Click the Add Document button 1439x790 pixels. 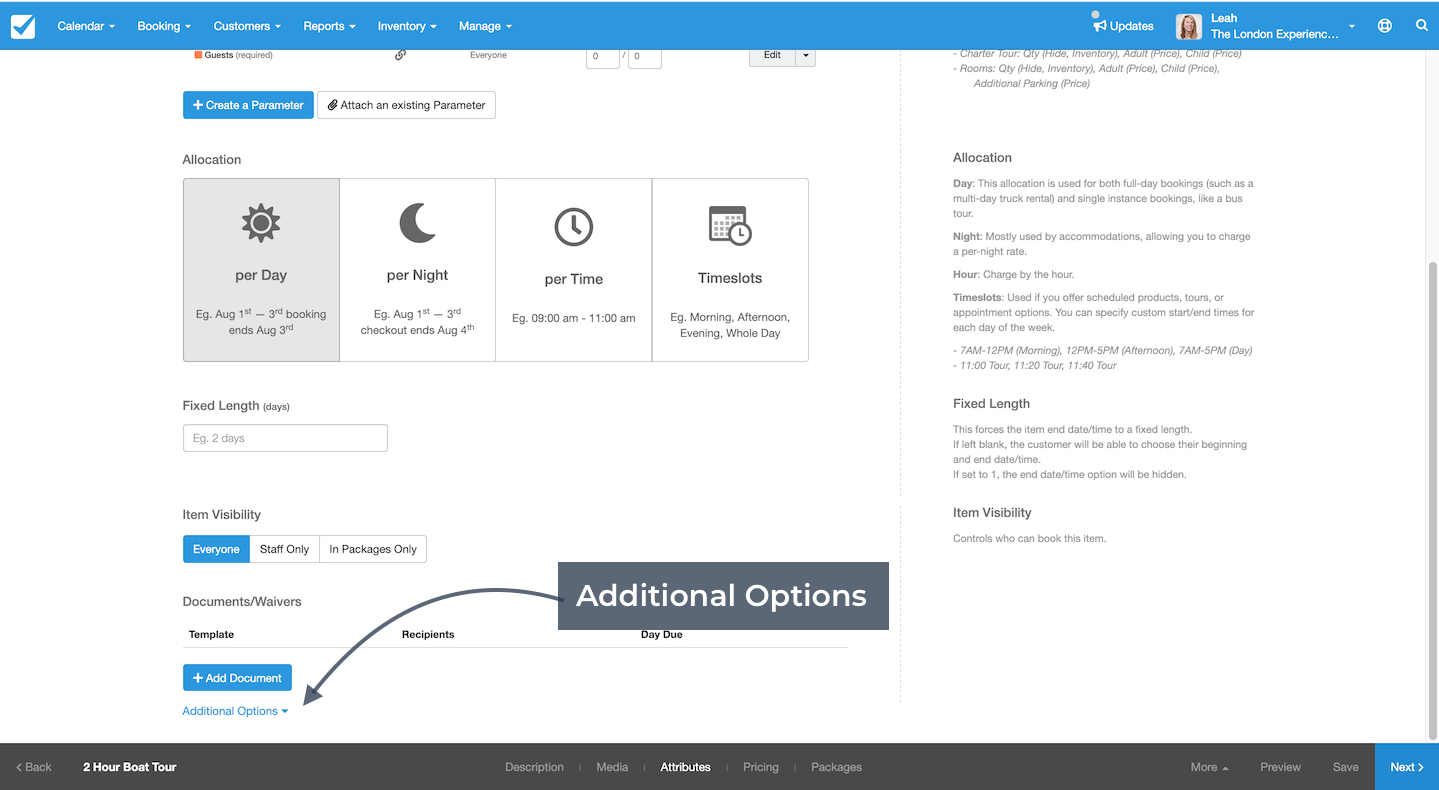[x=237, y=678]
